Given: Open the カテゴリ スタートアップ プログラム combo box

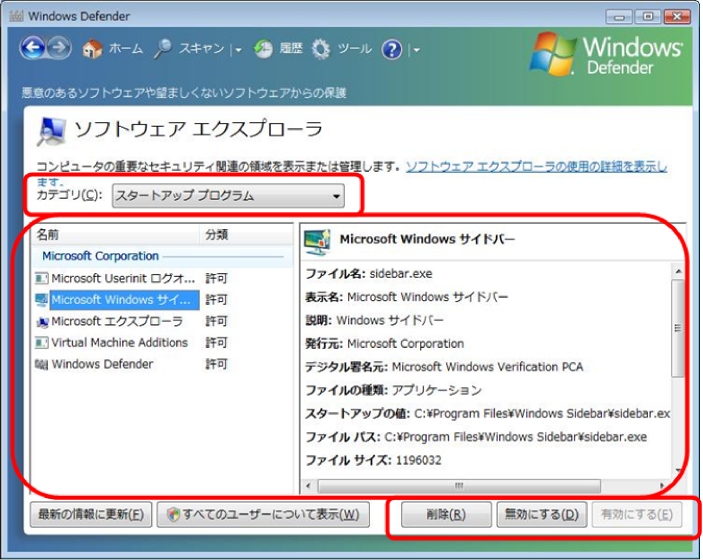Looking at the screenshot, I should [228, 196].
